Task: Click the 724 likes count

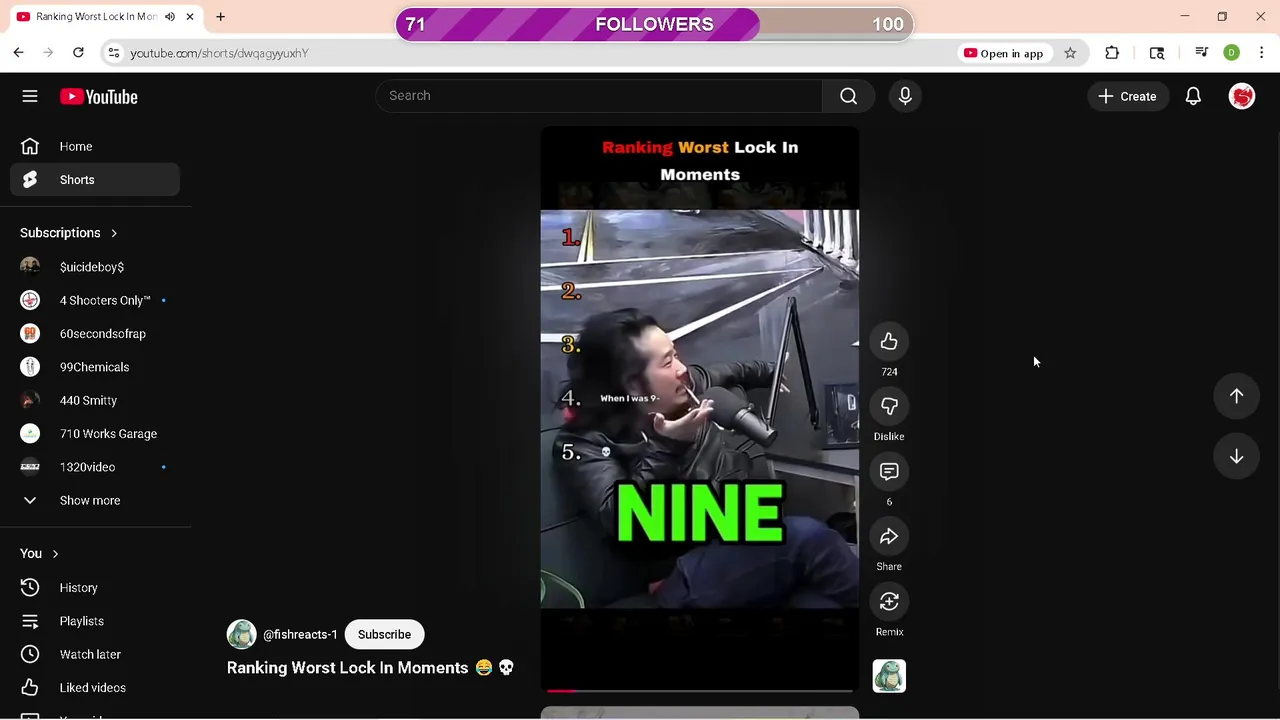Action: [889, 372]
